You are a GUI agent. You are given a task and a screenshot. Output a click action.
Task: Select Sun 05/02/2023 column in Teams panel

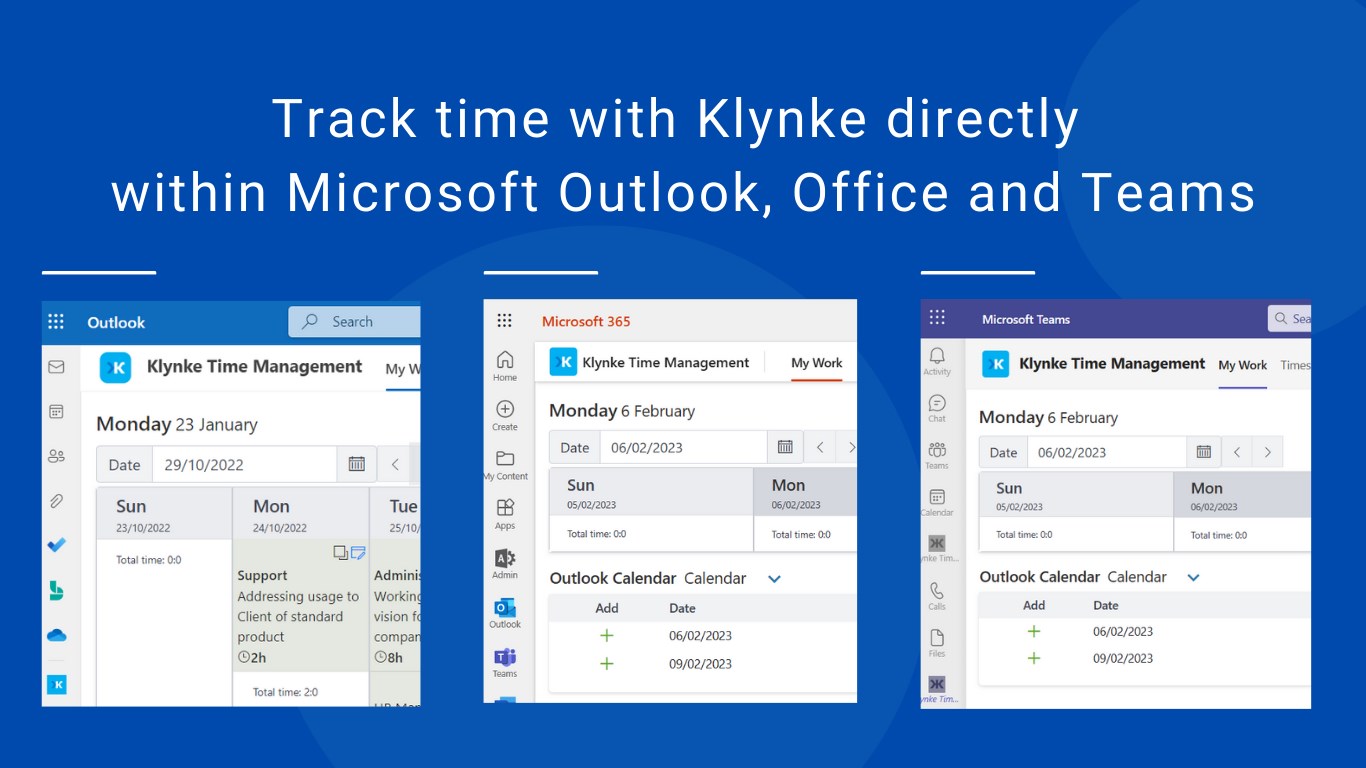click(x=1076, y=495)
